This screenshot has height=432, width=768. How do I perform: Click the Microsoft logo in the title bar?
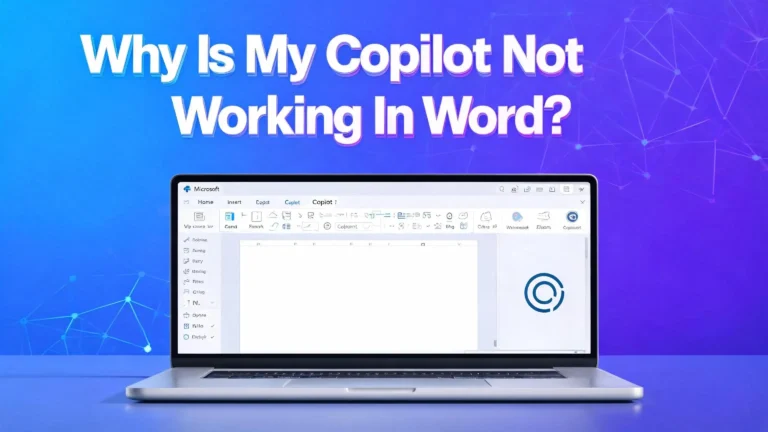pos(187,189)
